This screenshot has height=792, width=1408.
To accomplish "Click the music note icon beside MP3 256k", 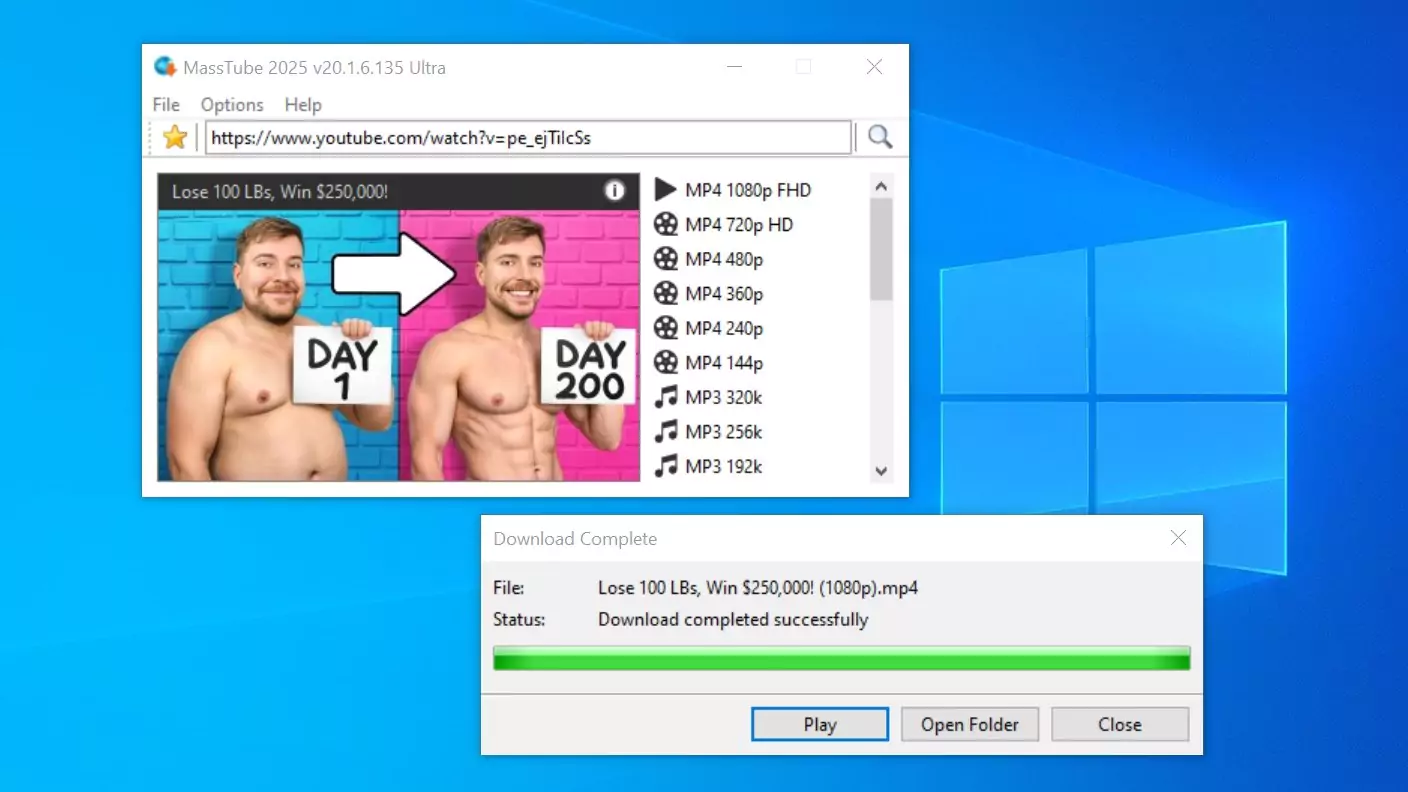I will pos(666,432).
